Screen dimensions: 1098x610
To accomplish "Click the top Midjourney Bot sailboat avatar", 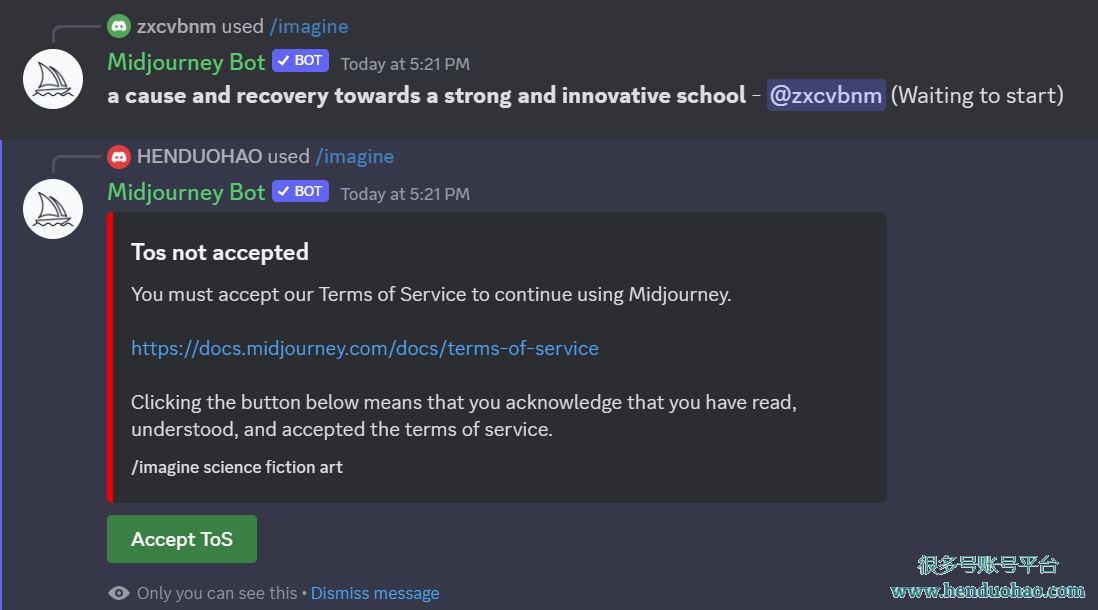I will 53,79.
